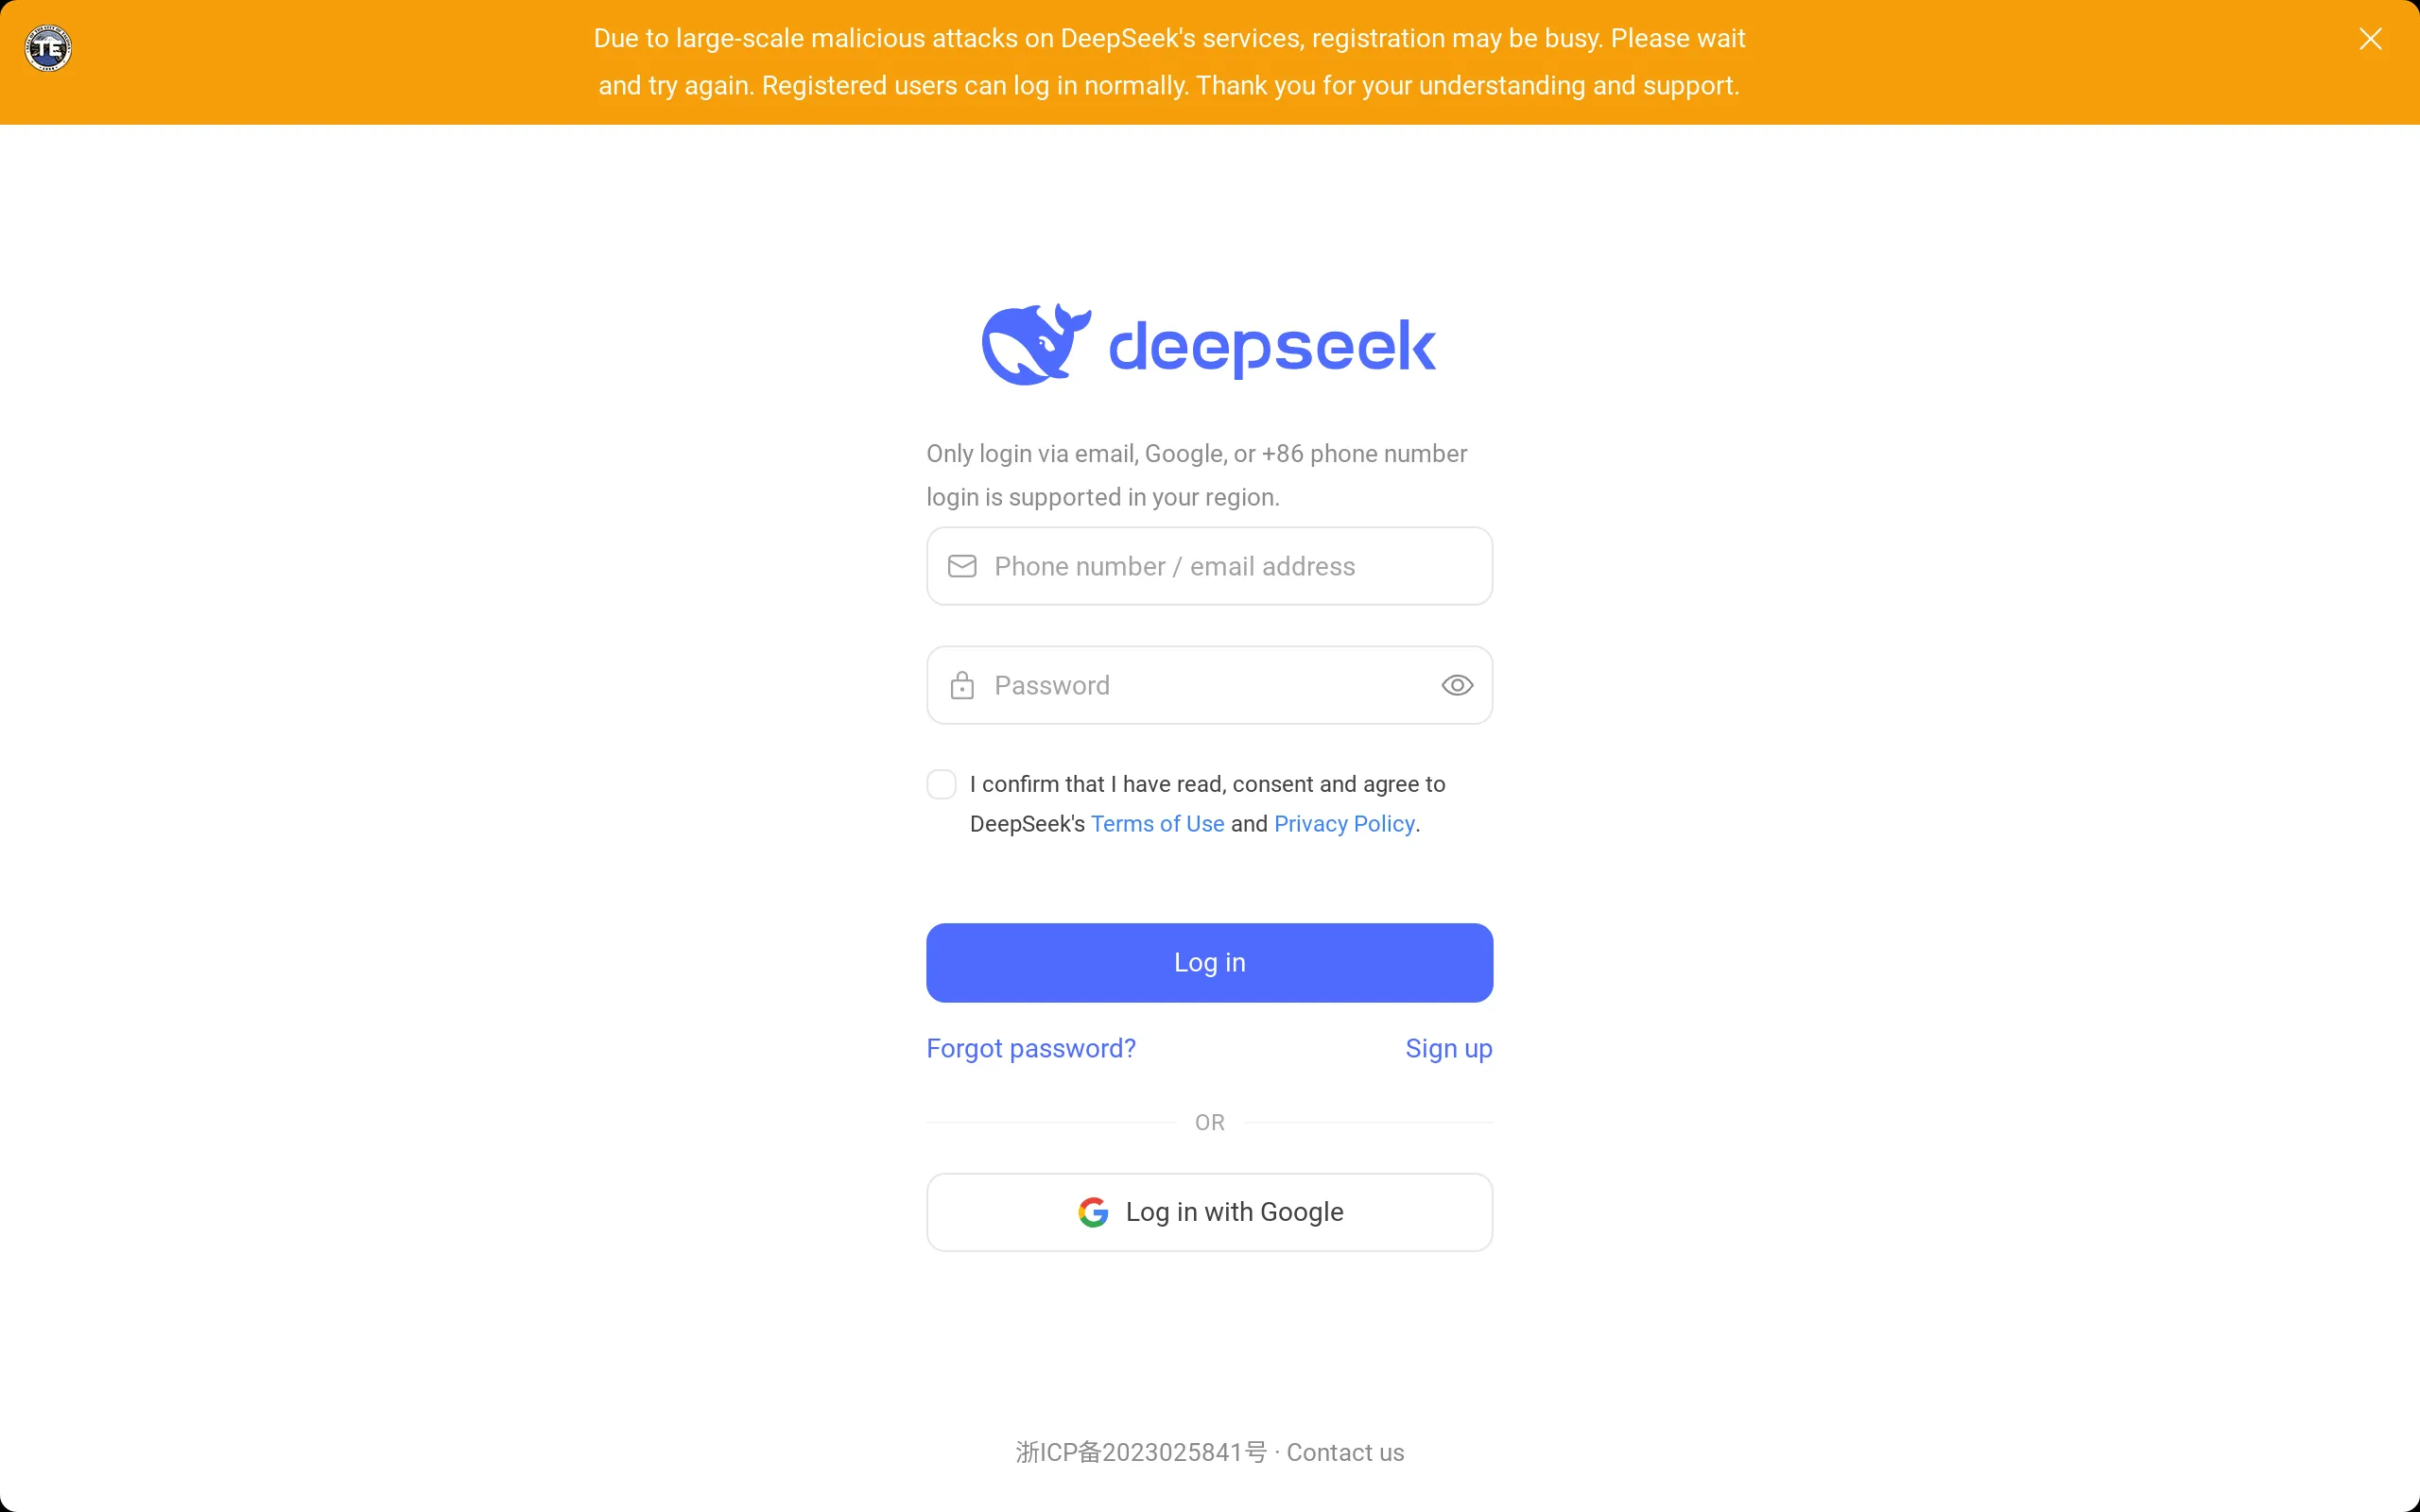This screenshot has height=1512, width=2420.
Task: Click the lock icon in password field
Action: 963,684
